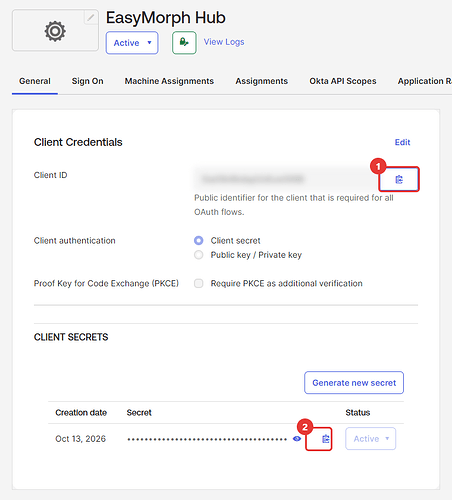Click the Secret column header
Screen dimensions: 452x500
(139, 413)
